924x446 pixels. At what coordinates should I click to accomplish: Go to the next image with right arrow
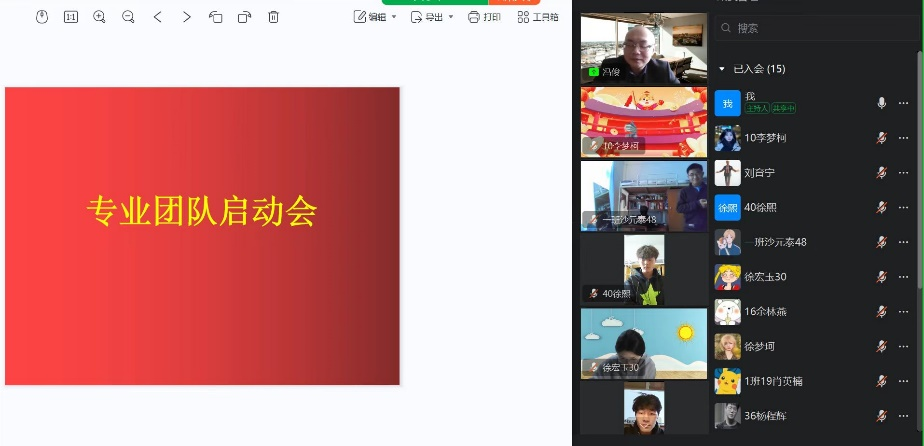click(x=187, y=17)
